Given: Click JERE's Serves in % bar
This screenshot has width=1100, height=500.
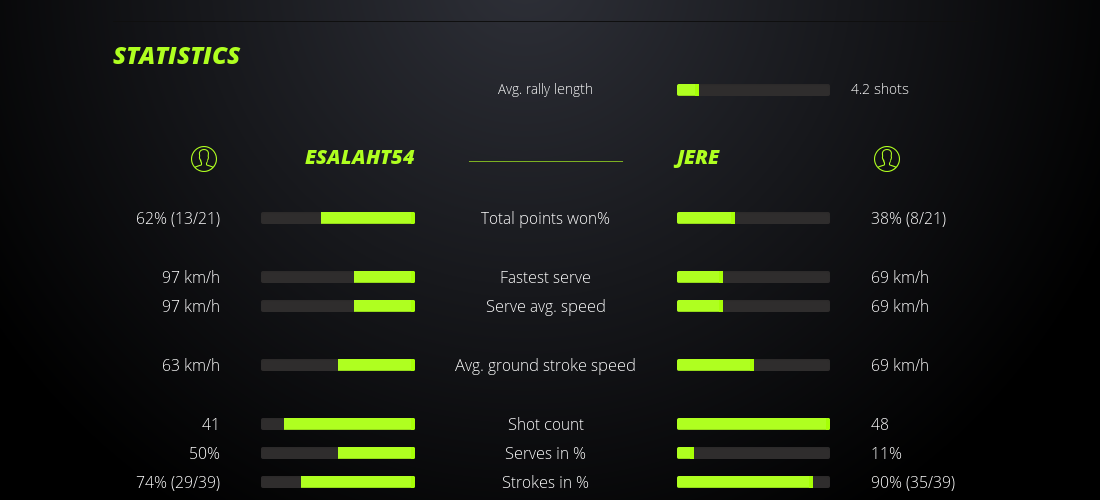Looking at the screenshot, I should (753, 453).
